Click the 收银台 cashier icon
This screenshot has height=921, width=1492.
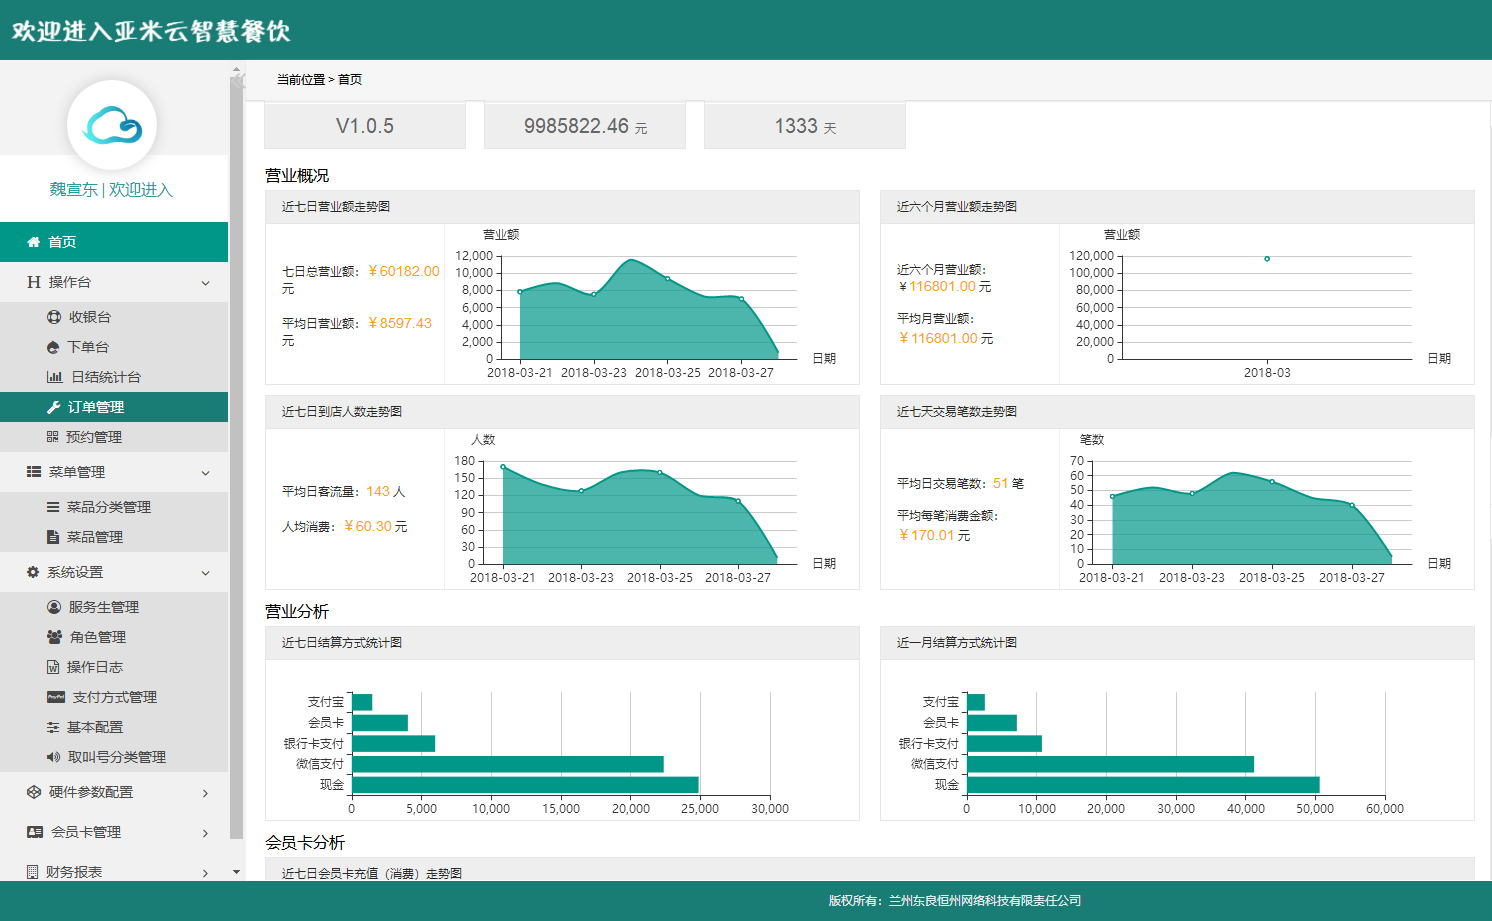click(54, 317)
